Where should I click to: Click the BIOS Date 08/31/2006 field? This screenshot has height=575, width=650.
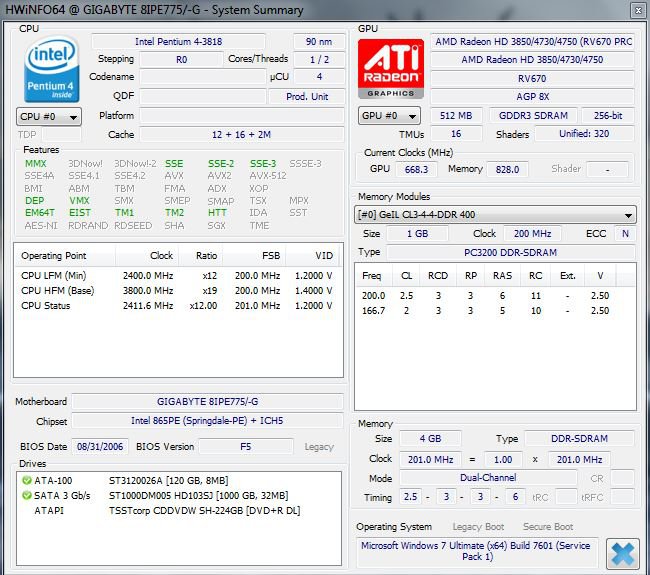tap(100, 446)
